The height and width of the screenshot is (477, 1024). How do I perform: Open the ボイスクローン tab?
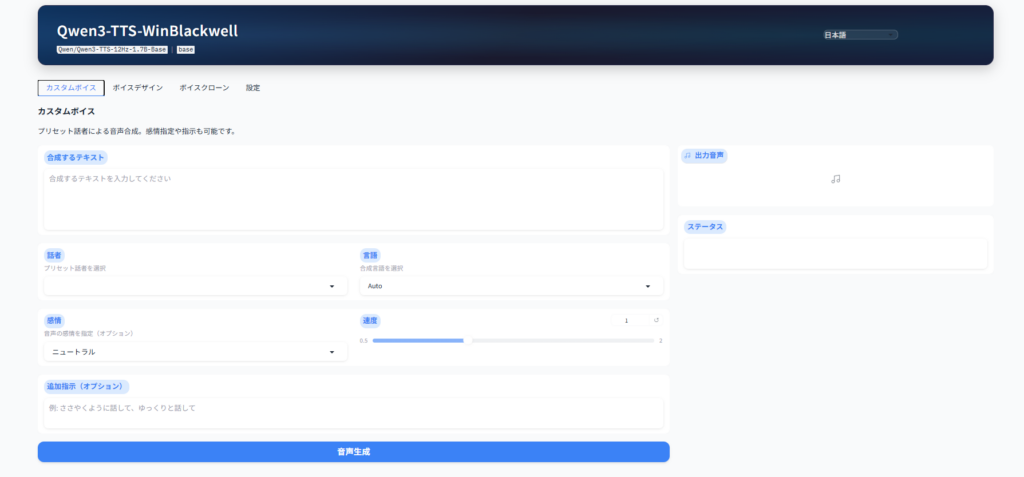click(x=204, y=88)
